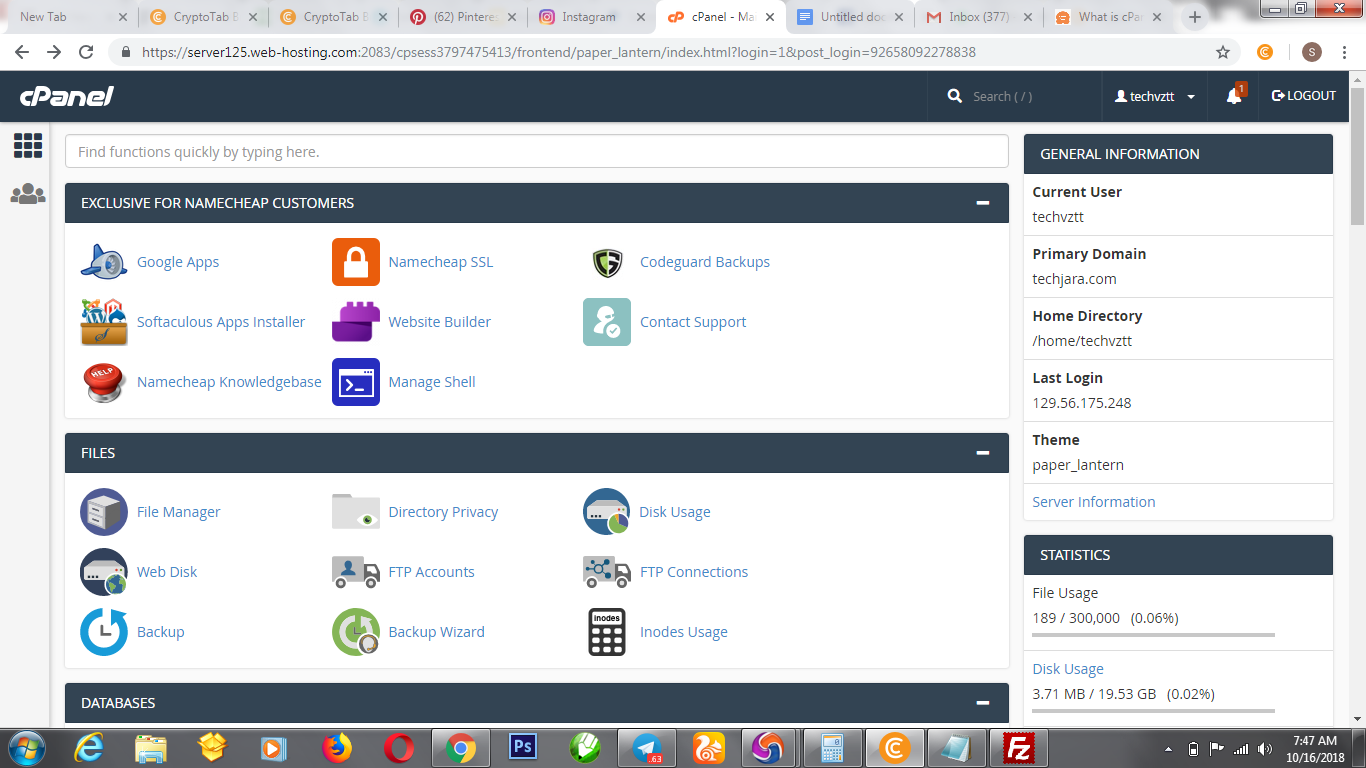Screen dimensions: 1366x768
Task: Open Photoshop from the taskbar
Action: pyautogui.click(x=522, y=747)
